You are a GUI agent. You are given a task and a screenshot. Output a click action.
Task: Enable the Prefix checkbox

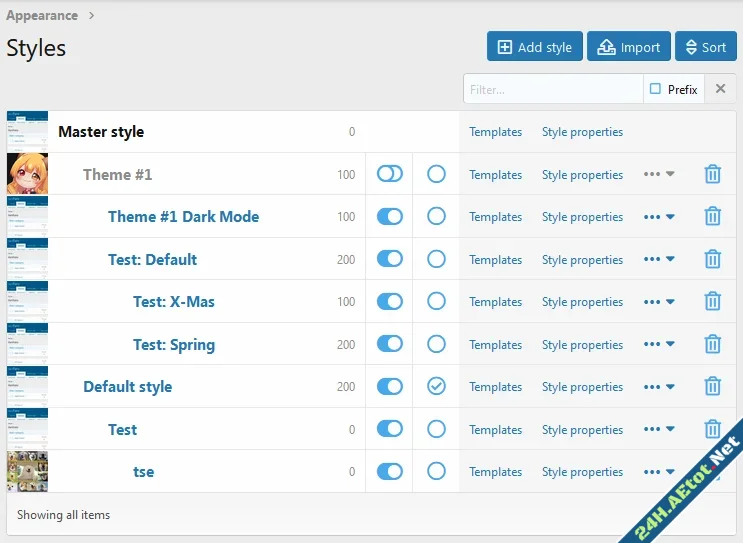[x=656, y=89]
